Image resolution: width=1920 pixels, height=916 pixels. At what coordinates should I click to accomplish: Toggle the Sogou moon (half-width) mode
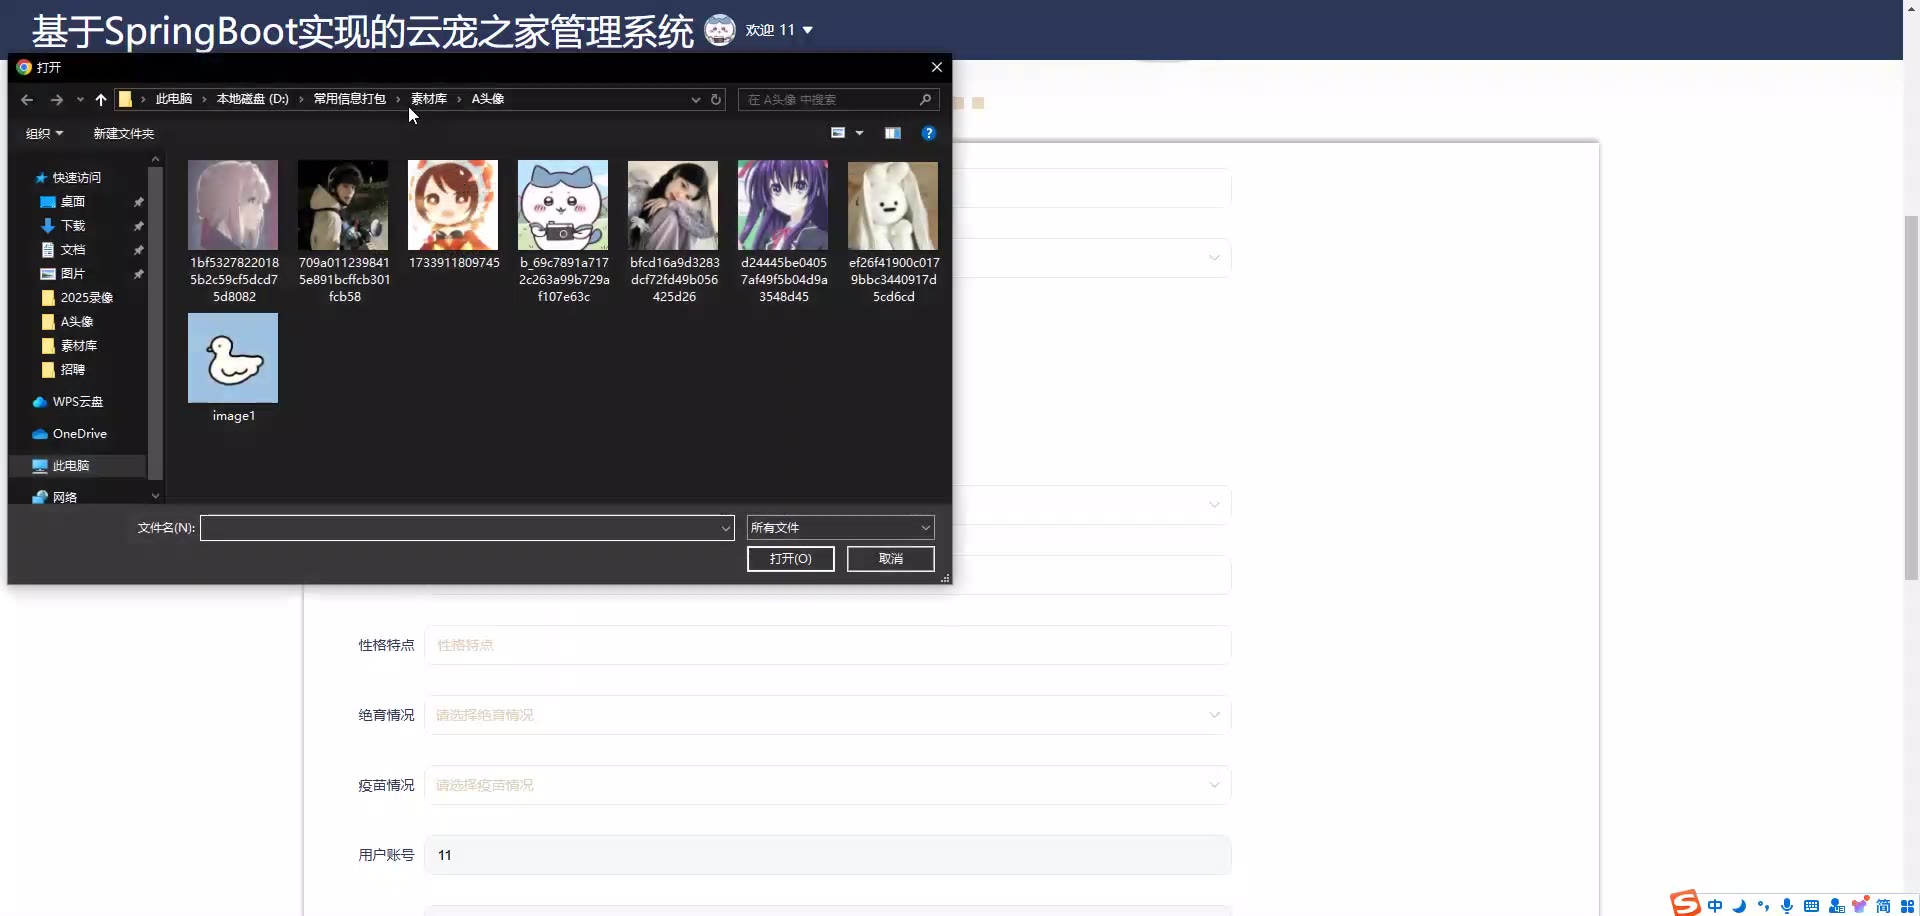[x=1739, y=906]
